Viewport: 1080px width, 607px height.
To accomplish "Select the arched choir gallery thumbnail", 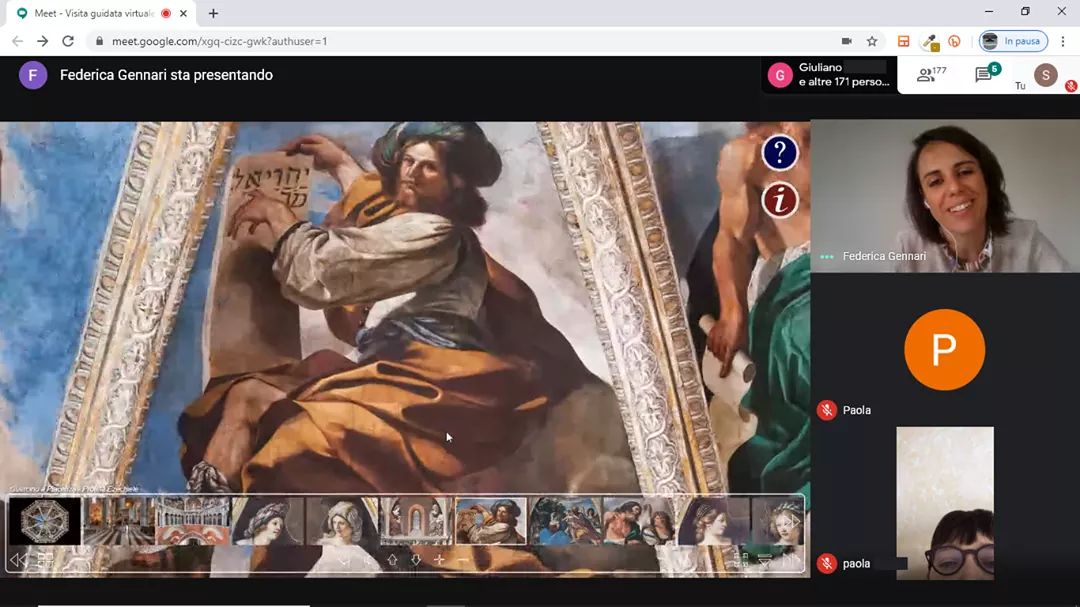I will (192, 521).
